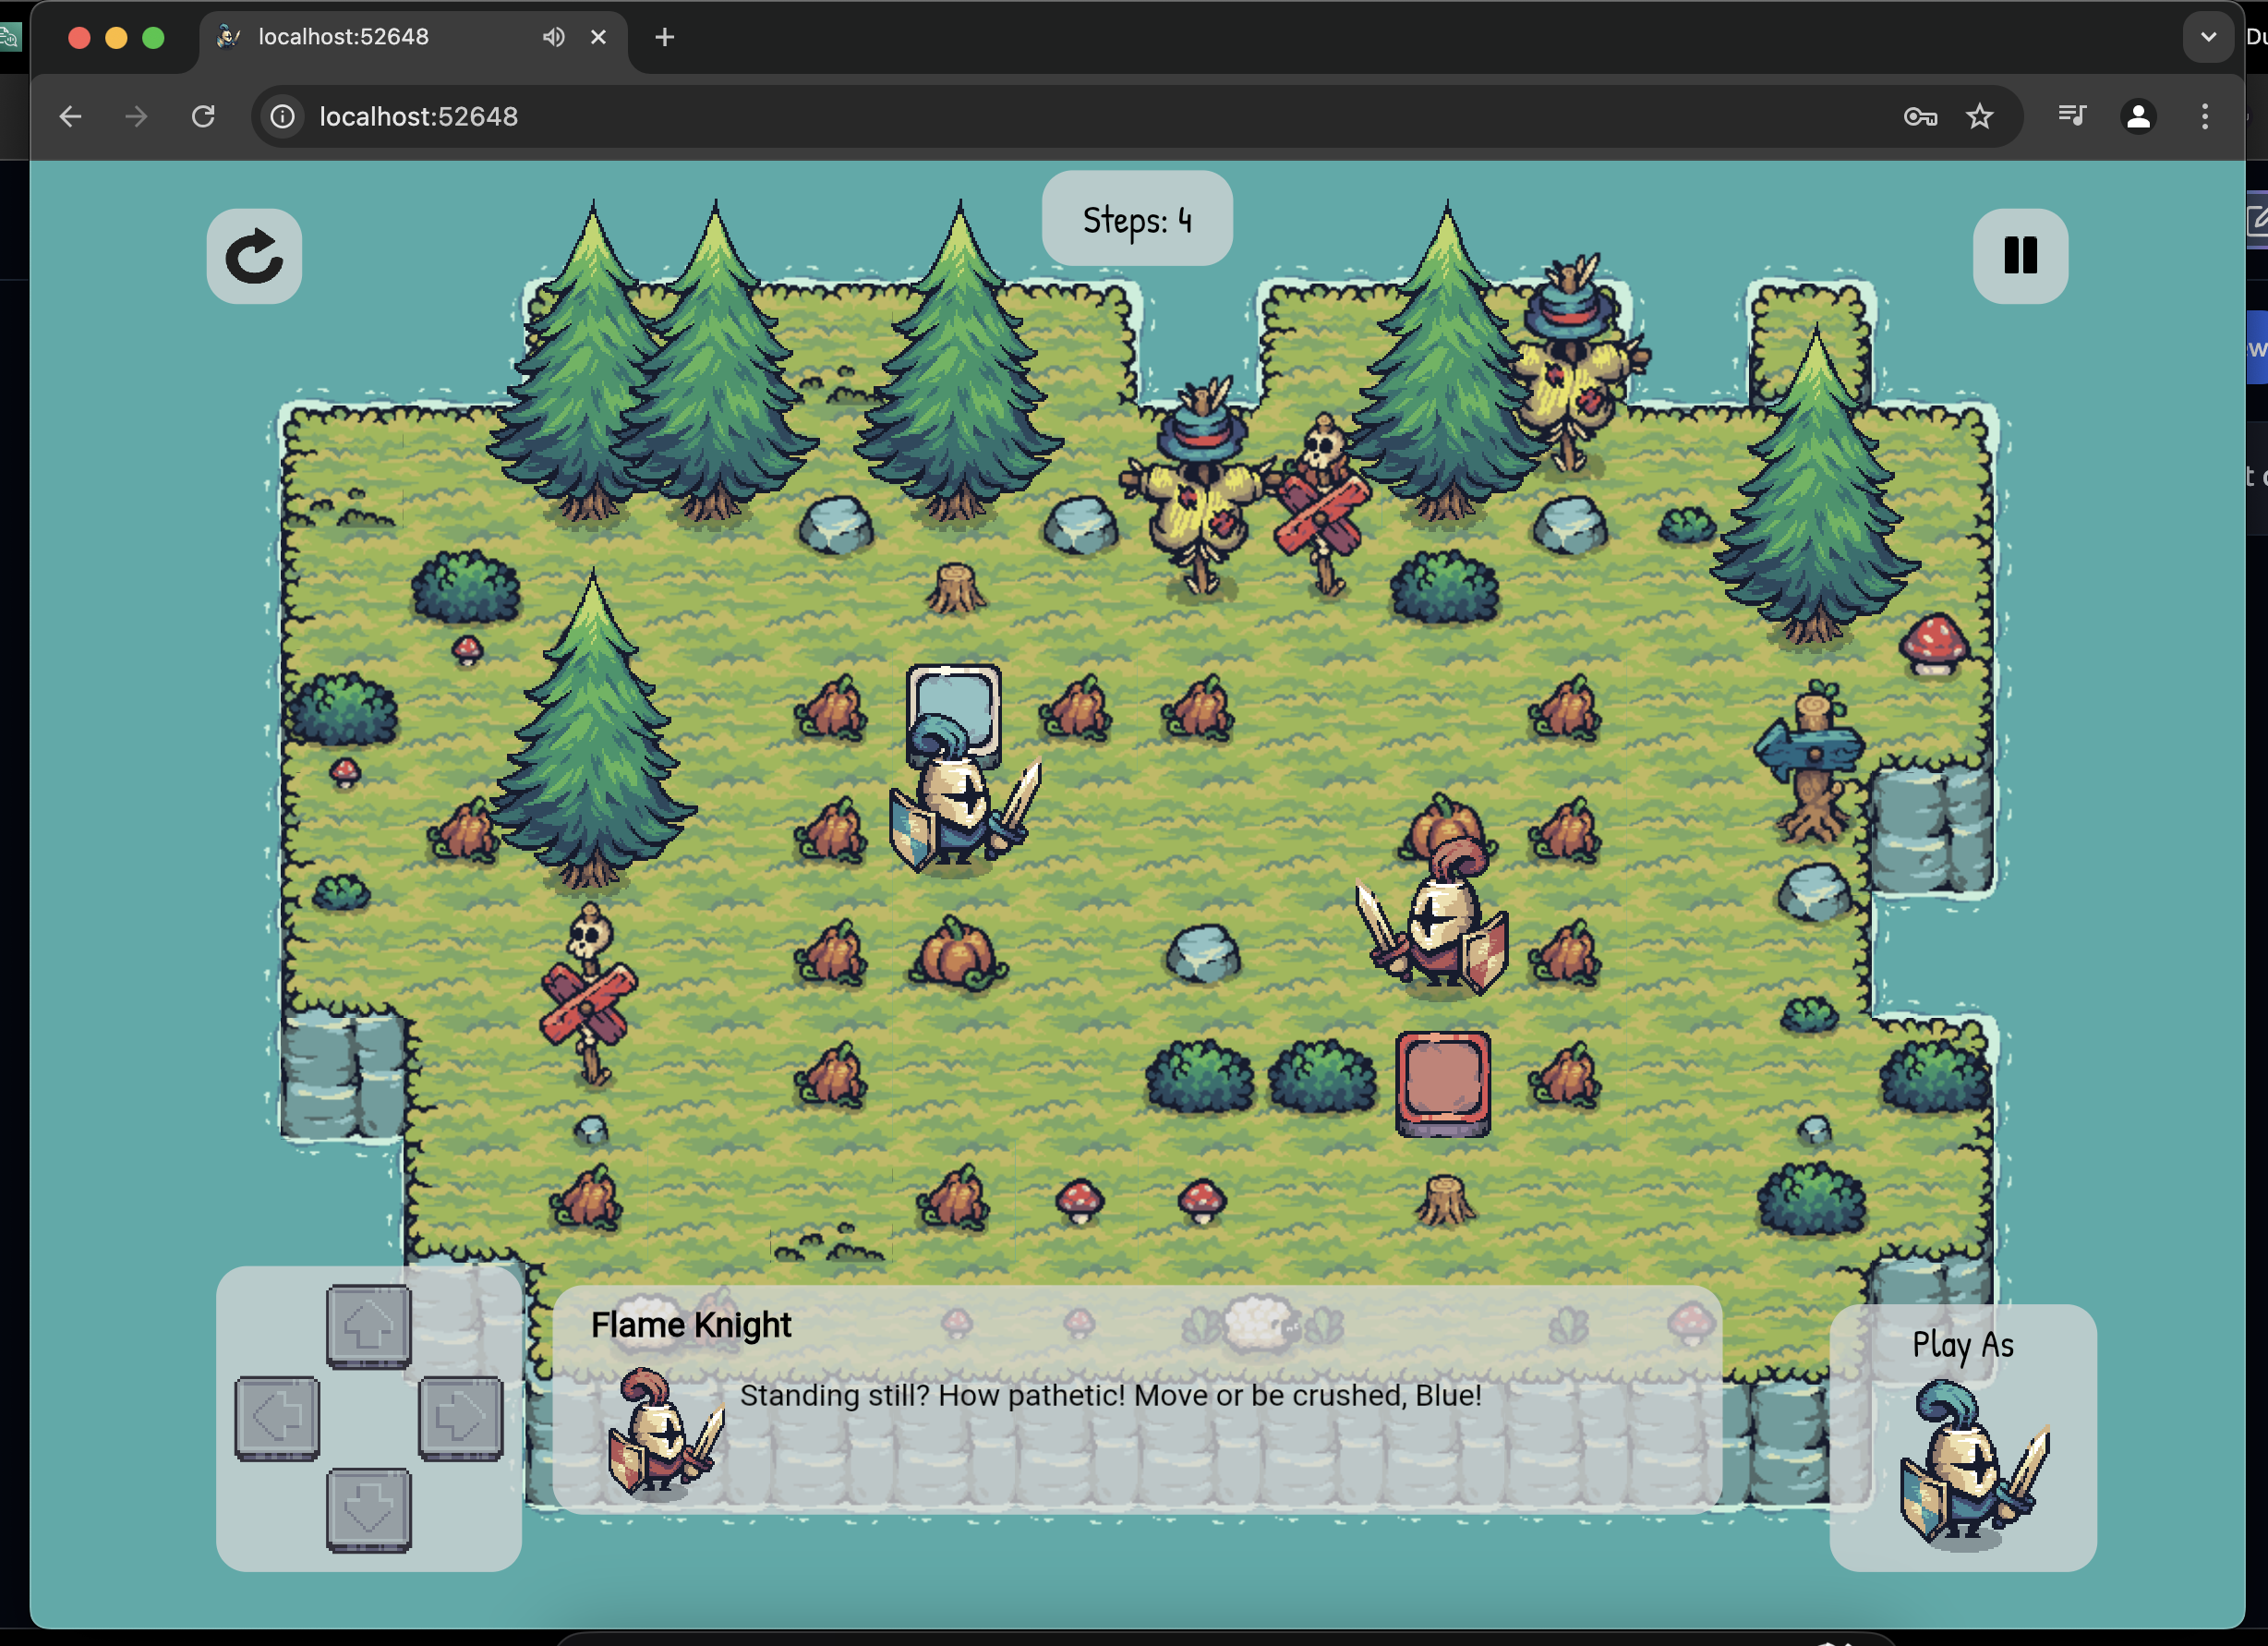The image size is (2268, 1646).
Task: Click the browser reload button
Action: [x=203, y=117]
